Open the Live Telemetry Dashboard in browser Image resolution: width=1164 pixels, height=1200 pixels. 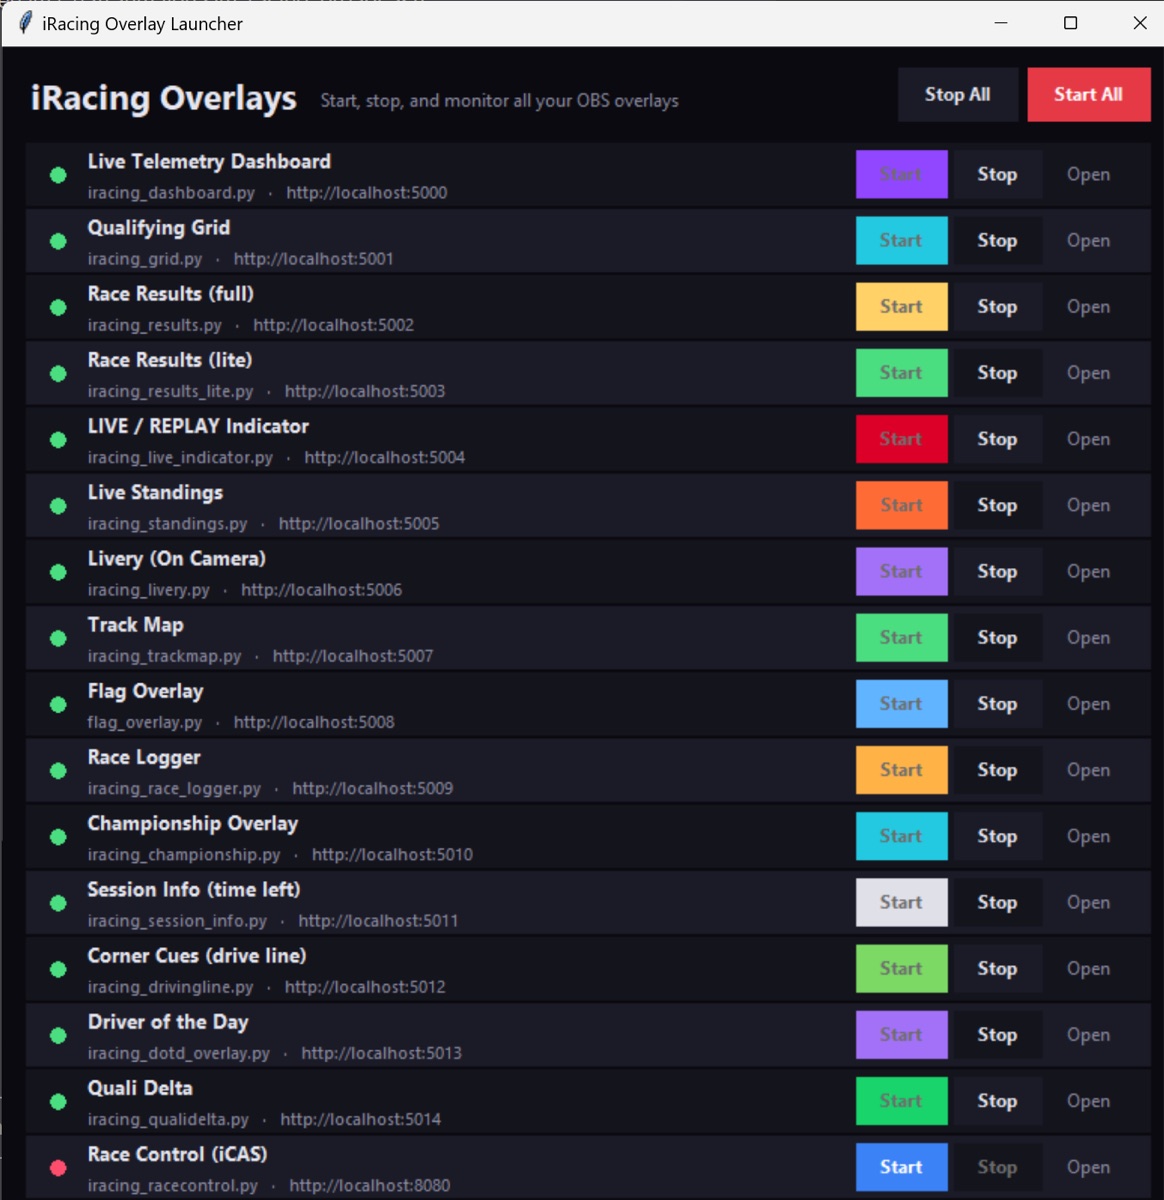1088,175
